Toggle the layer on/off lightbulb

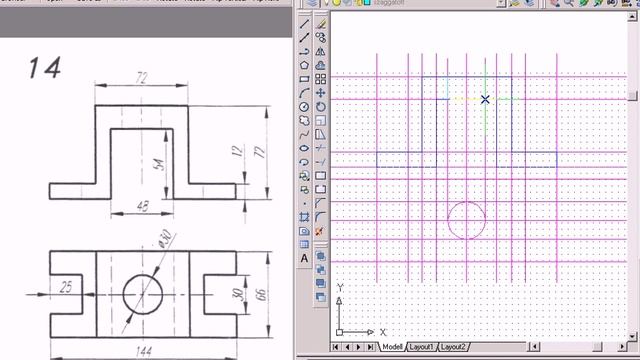[327, 3]
